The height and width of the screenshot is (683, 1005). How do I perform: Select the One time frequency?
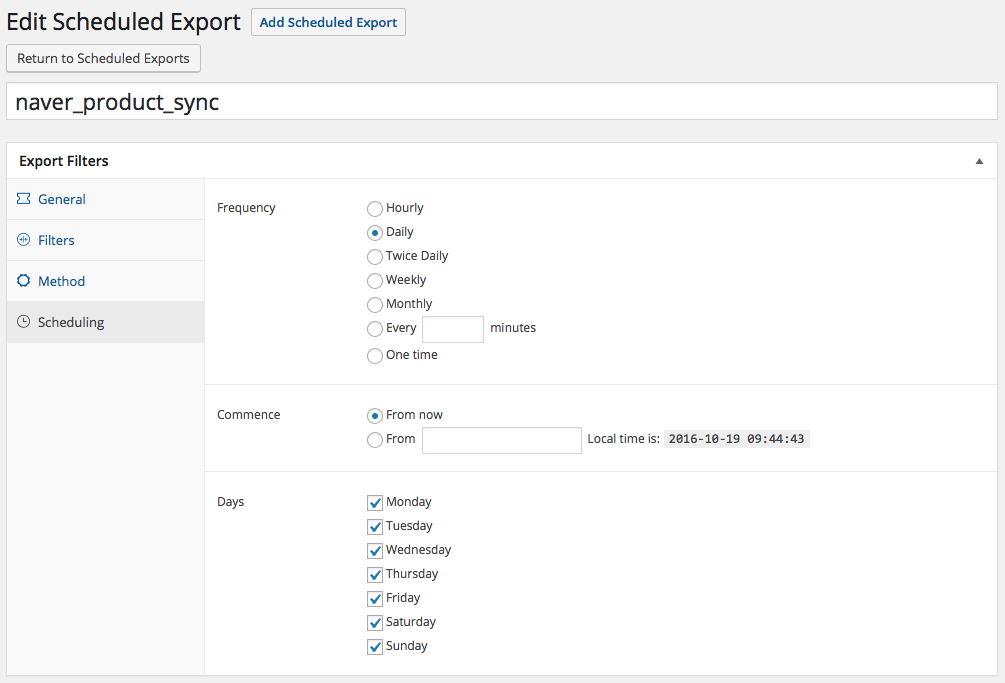(375, 356)
